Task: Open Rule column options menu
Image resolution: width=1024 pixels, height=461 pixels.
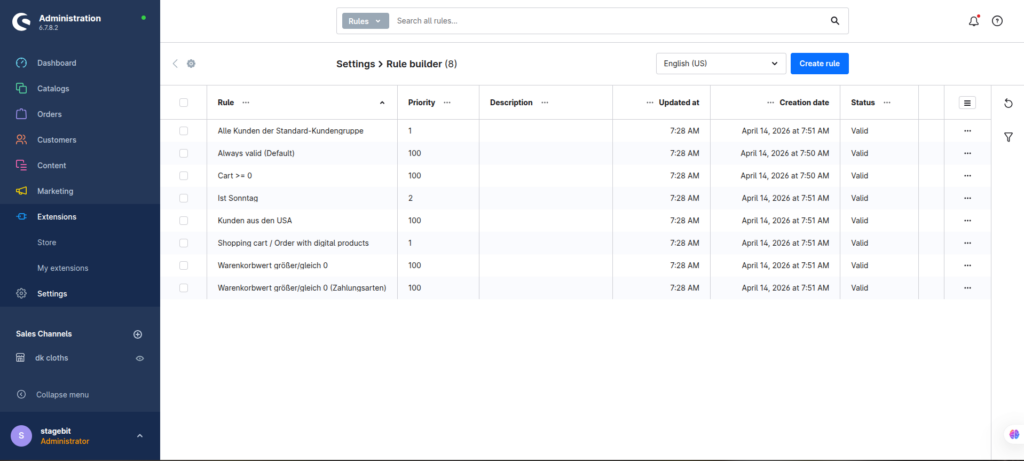Action: 246,103
